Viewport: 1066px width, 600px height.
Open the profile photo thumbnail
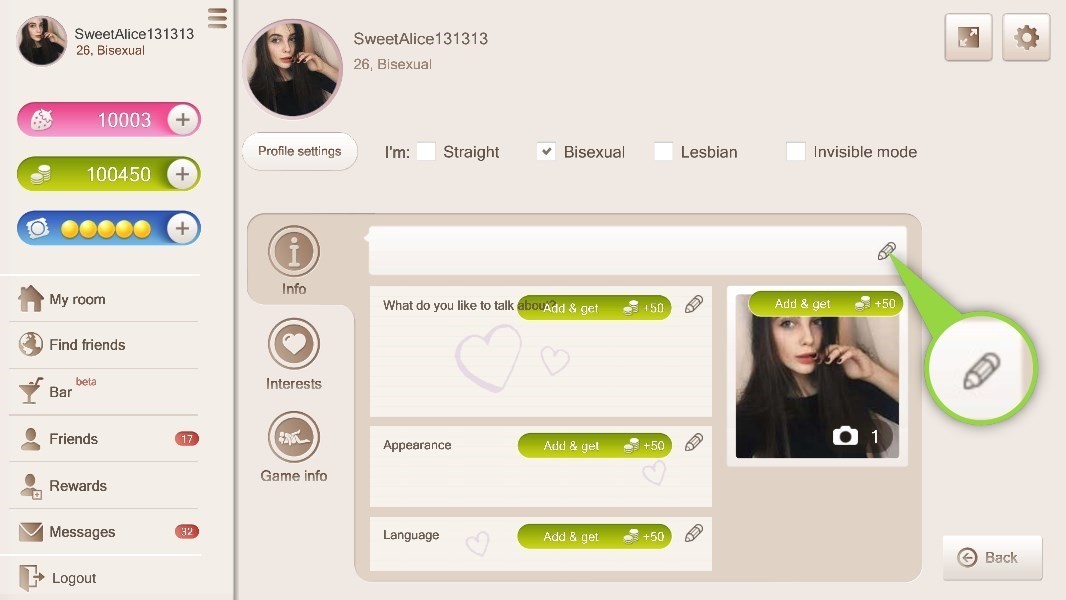(x=817, y=376)
